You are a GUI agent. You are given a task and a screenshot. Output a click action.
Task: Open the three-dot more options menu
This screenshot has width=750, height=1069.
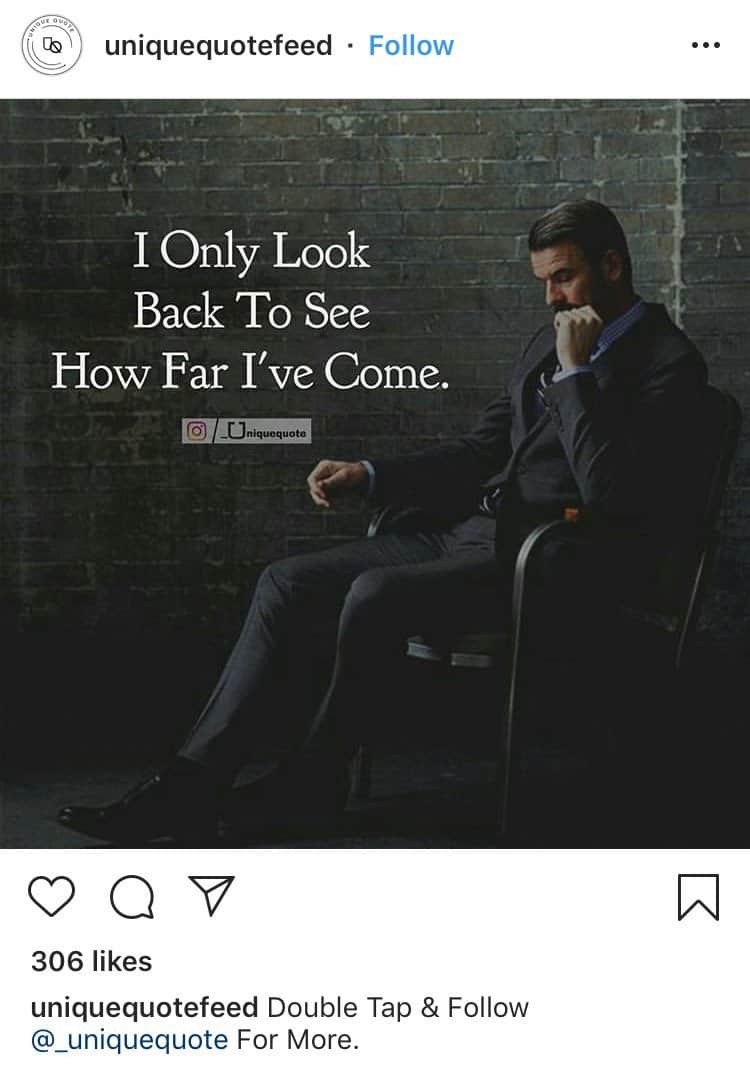[x=706, y=46]
